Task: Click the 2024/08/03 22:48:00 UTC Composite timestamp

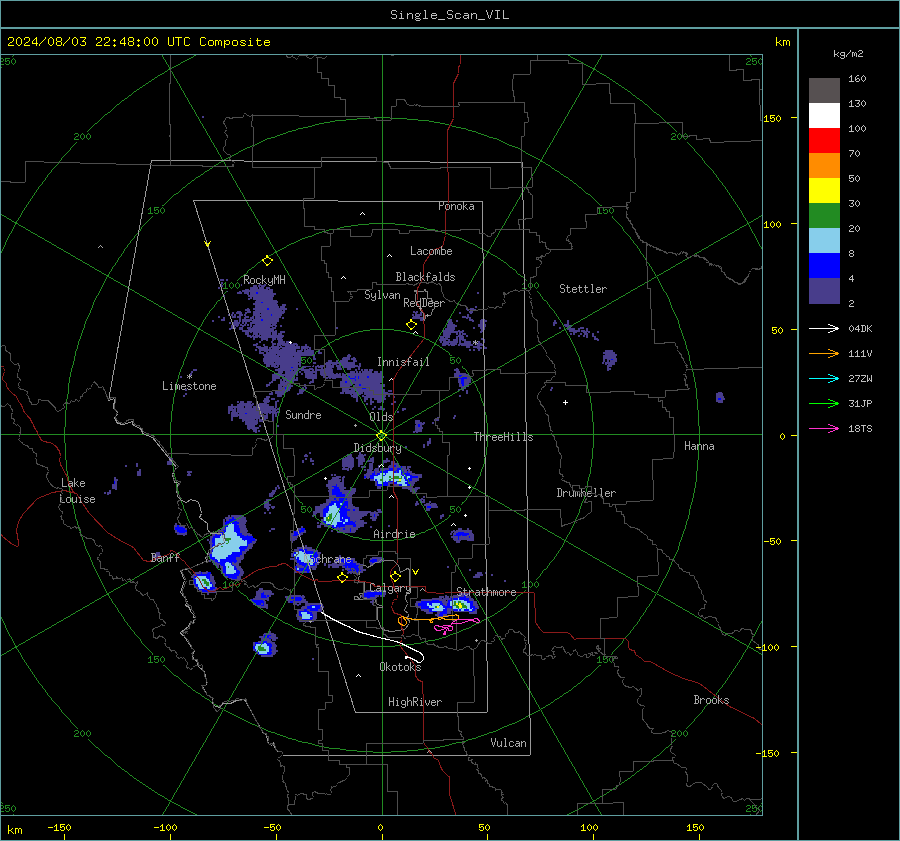Action: pos(138,42)
